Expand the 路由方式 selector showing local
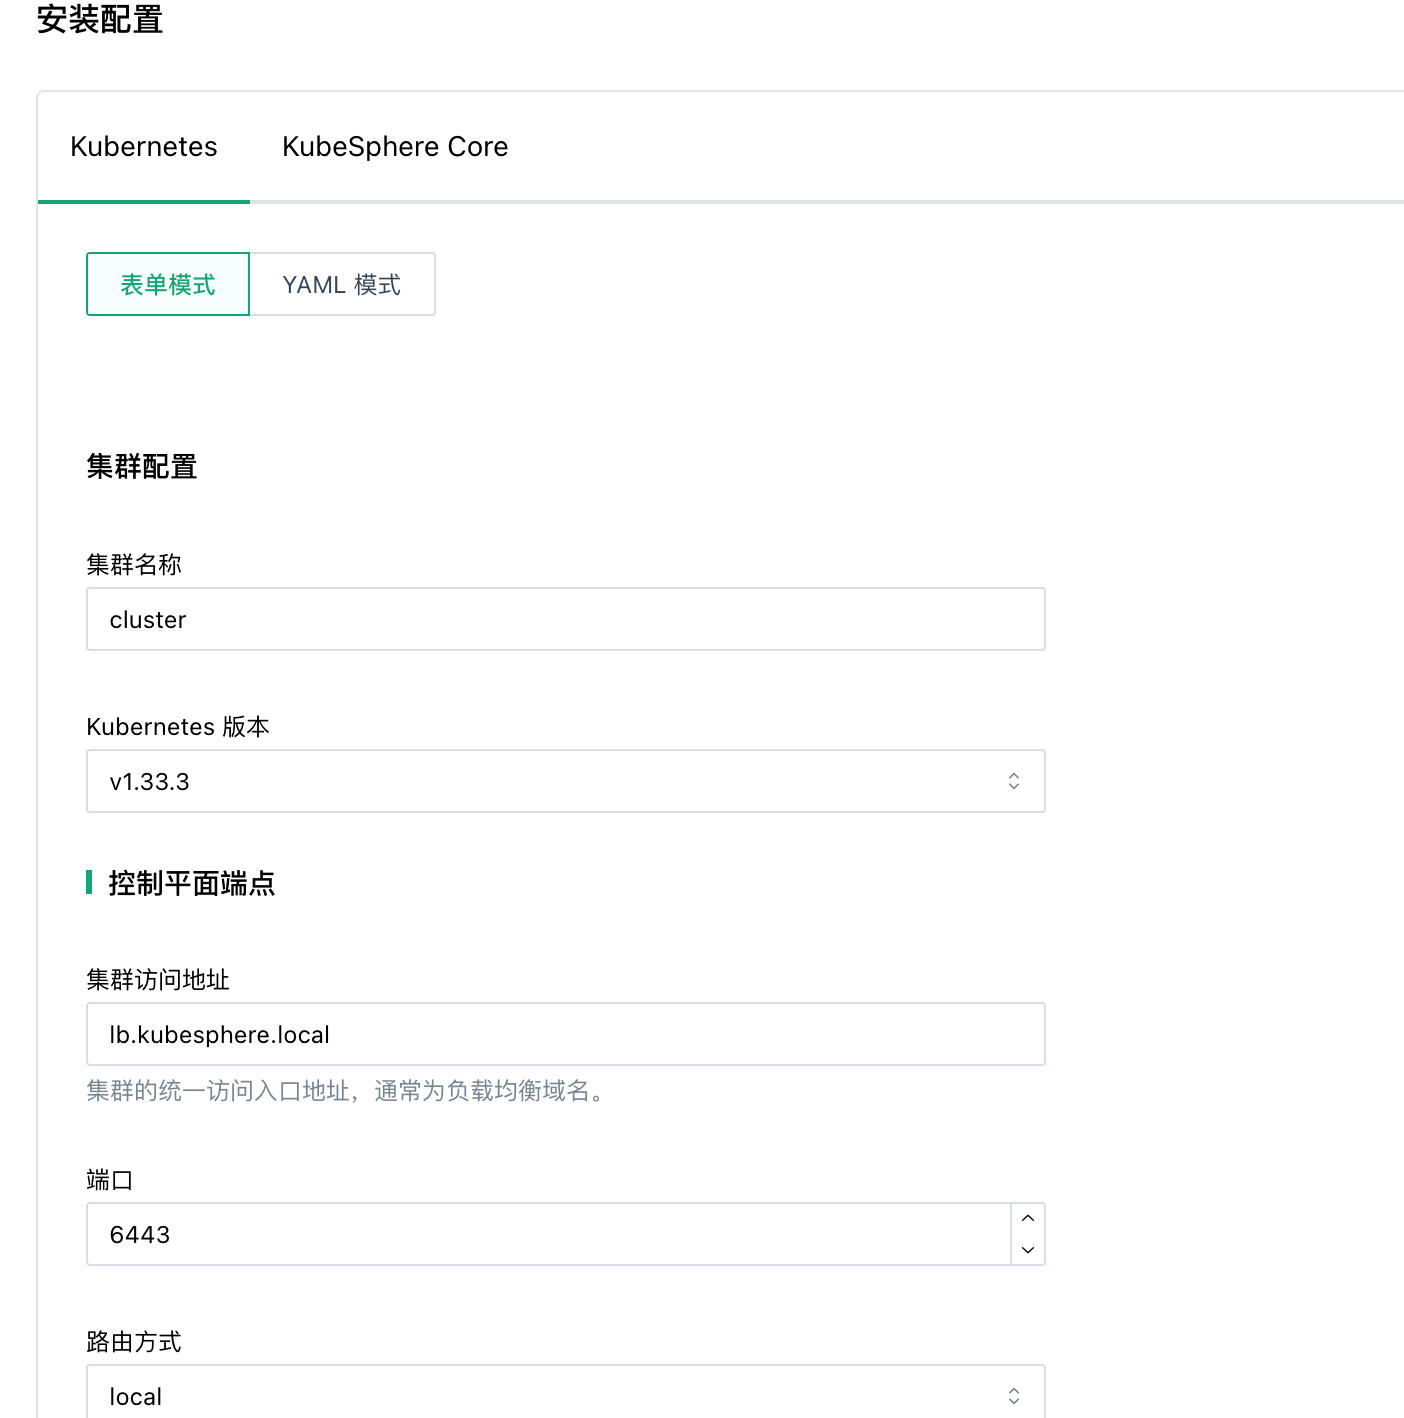Viewport: 1404px width, 1418px height. (x=565, y=1393)
